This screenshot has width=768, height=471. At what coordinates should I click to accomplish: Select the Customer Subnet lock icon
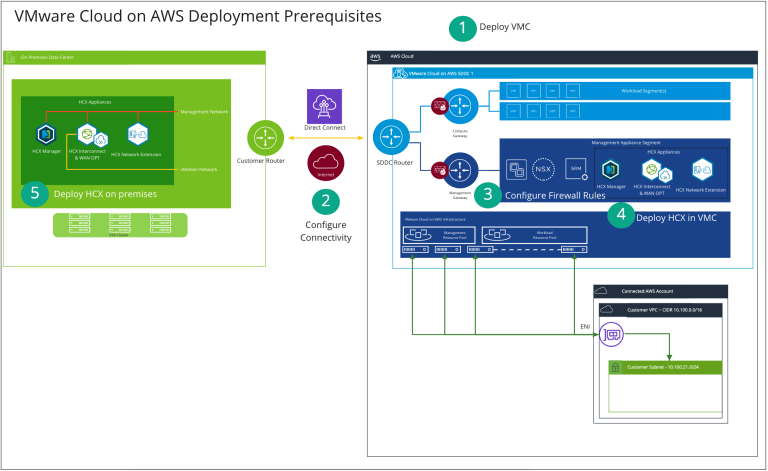(x=616, y=367)
